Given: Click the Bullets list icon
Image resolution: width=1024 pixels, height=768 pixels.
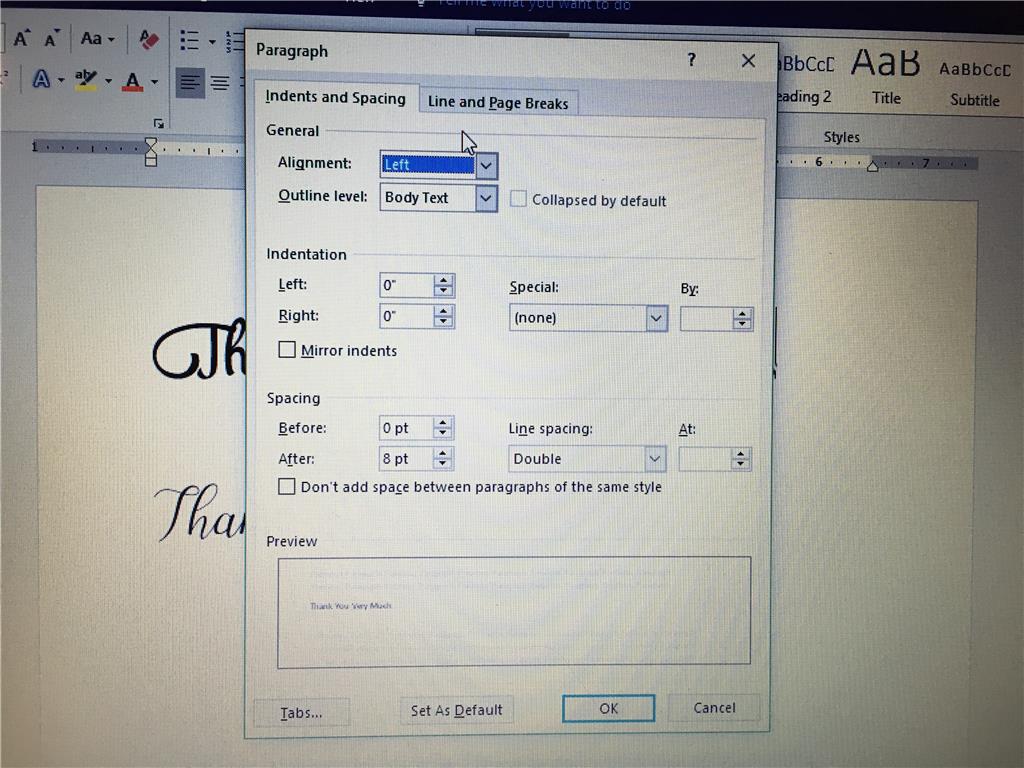Looking at the screenshot, I should tap(189, 40).
